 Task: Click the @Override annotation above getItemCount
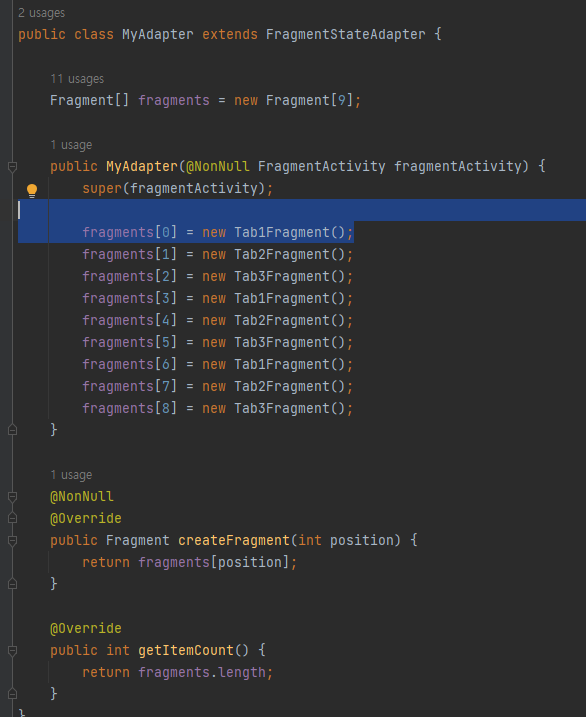click(86, 628)
